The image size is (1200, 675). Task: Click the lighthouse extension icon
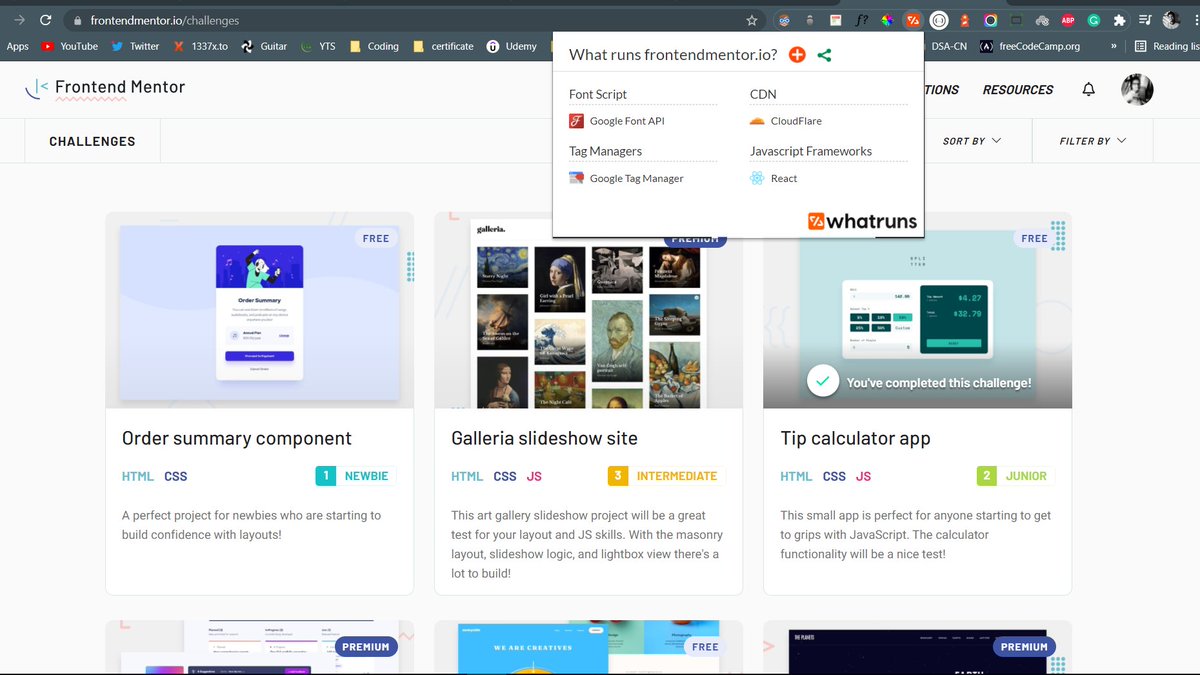click(965, 20)
